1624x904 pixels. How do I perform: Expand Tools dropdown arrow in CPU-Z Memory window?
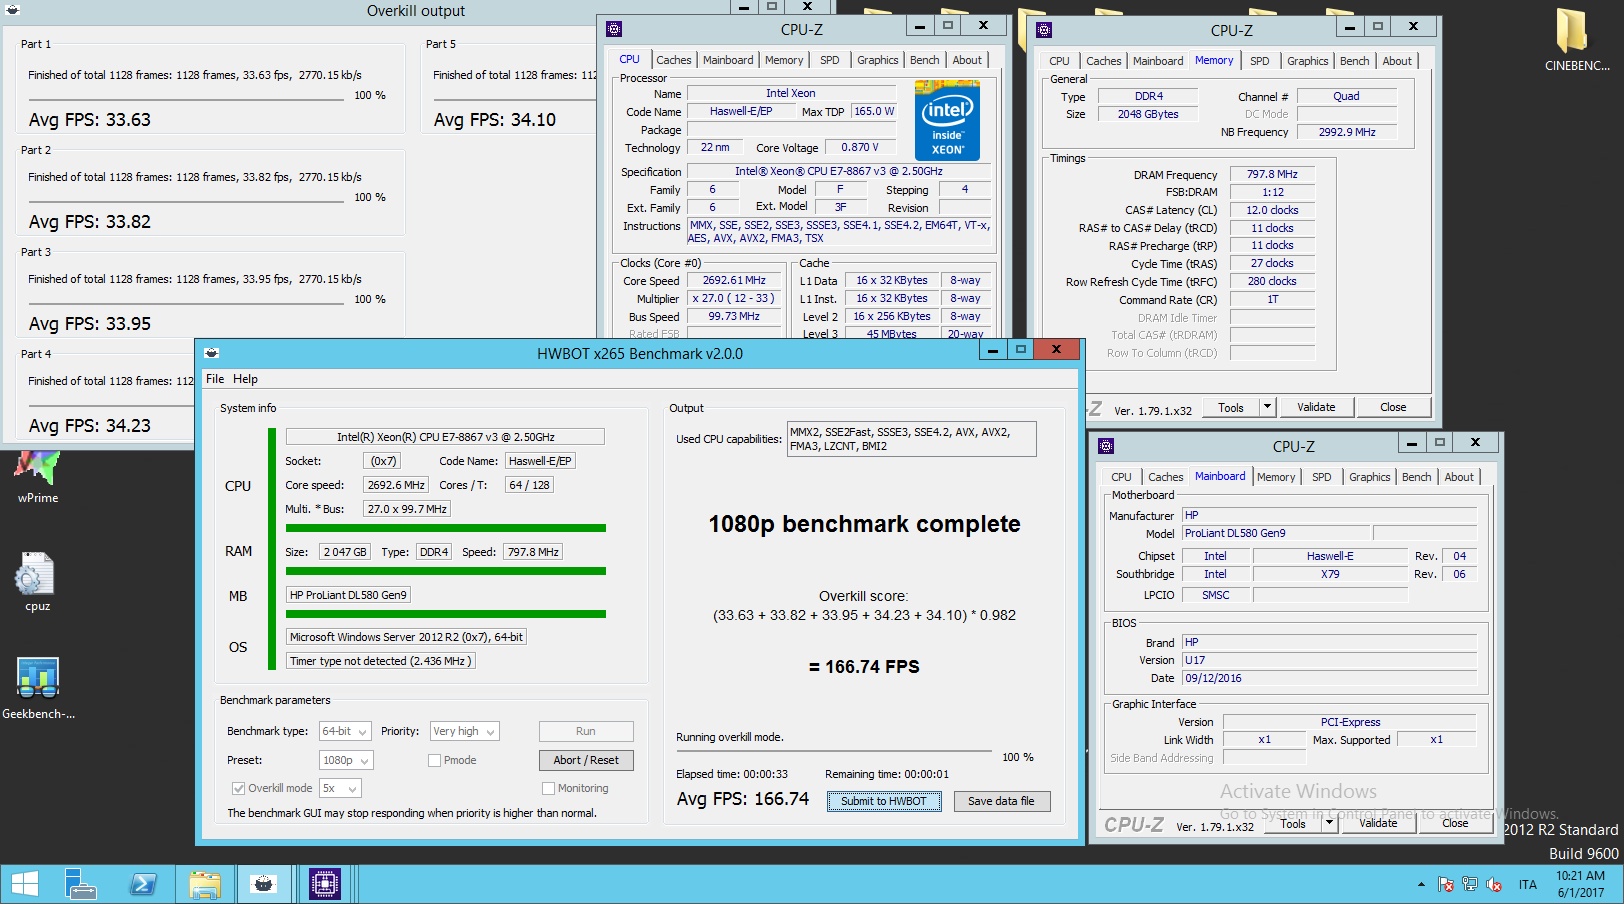(1267, 407)
